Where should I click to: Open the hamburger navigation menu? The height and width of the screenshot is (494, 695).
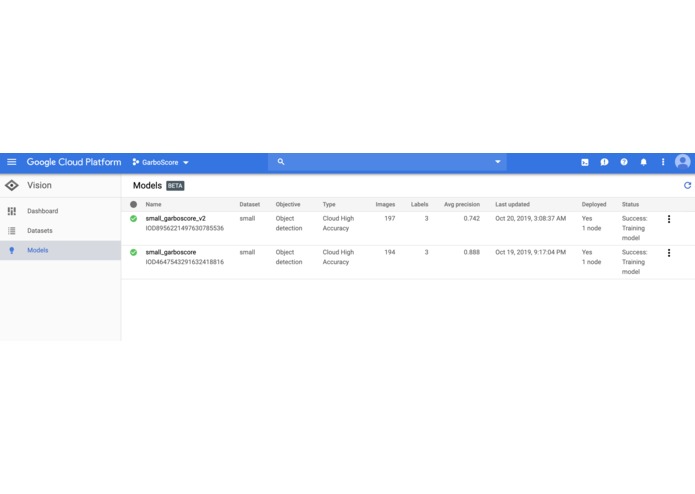[12, 162]
